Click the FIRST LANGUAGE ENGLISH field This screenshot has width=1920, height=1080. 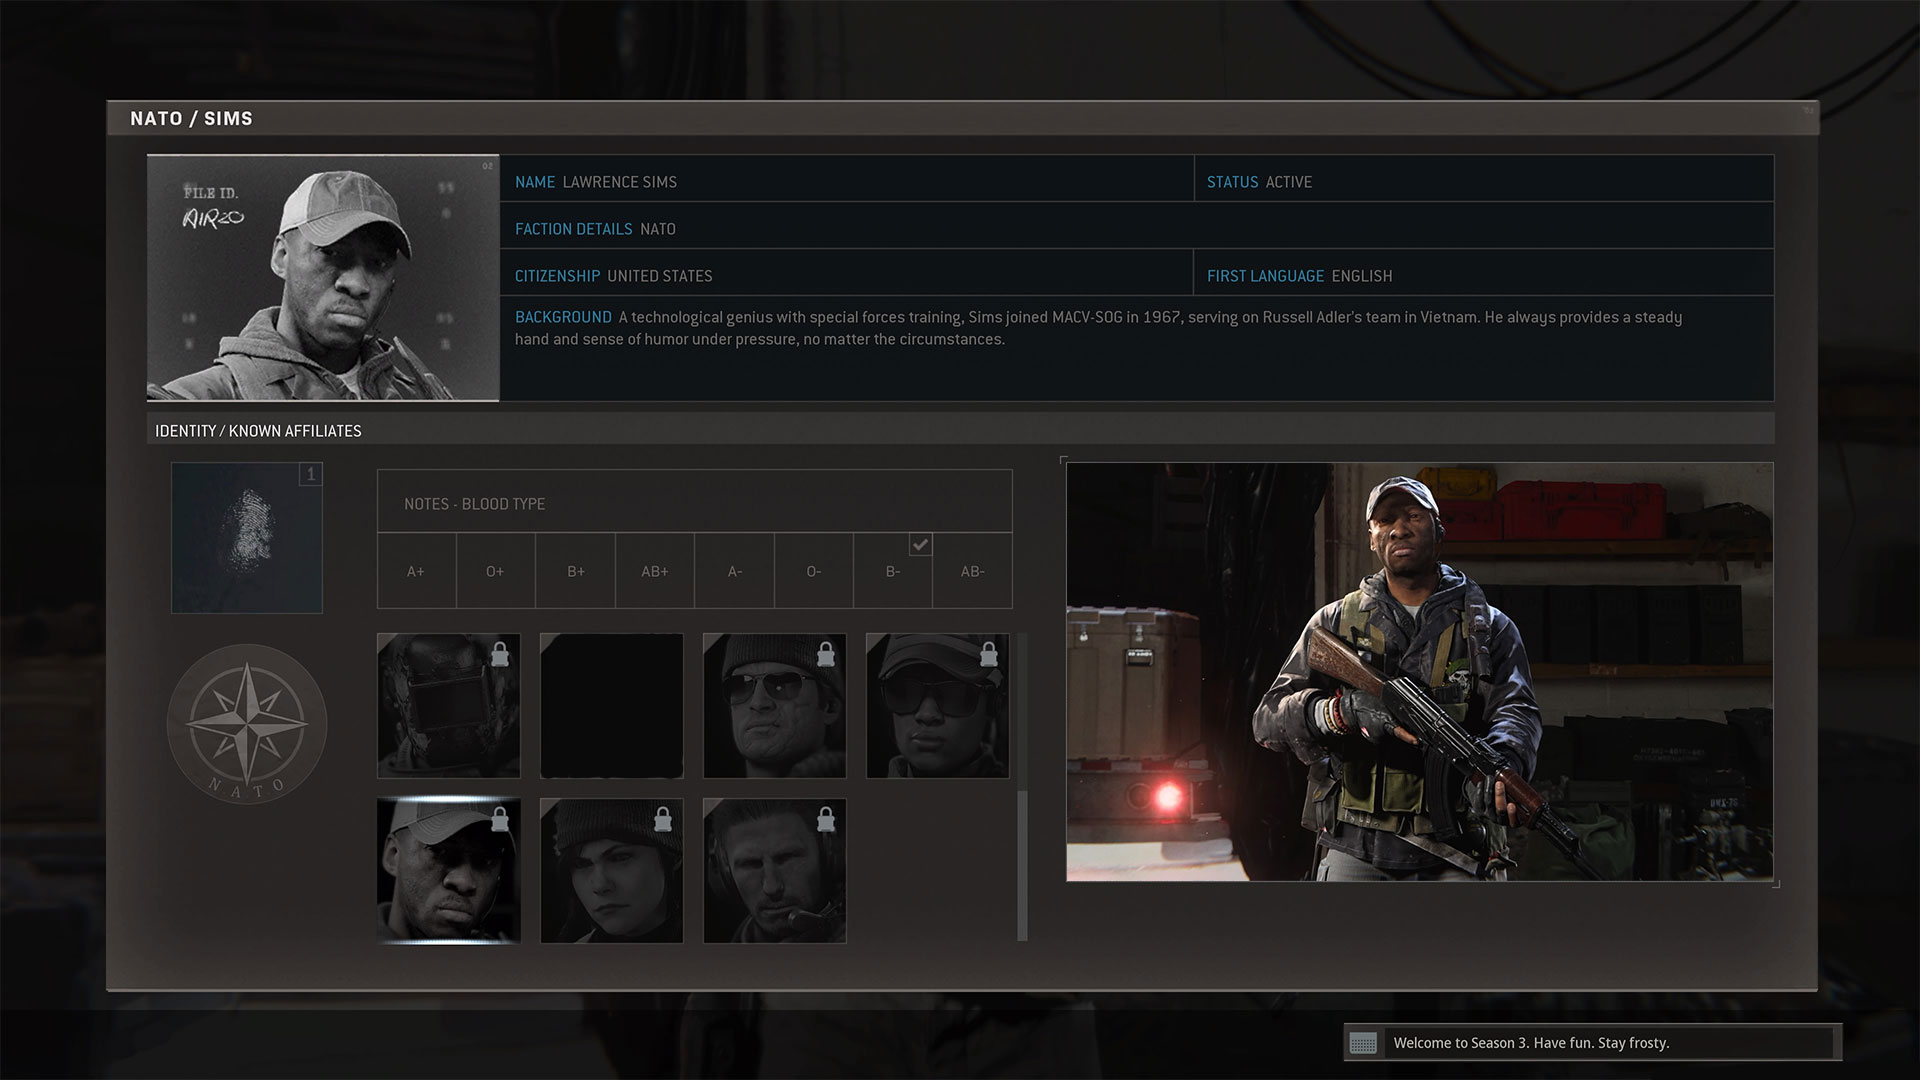(x=1484, y=272)
